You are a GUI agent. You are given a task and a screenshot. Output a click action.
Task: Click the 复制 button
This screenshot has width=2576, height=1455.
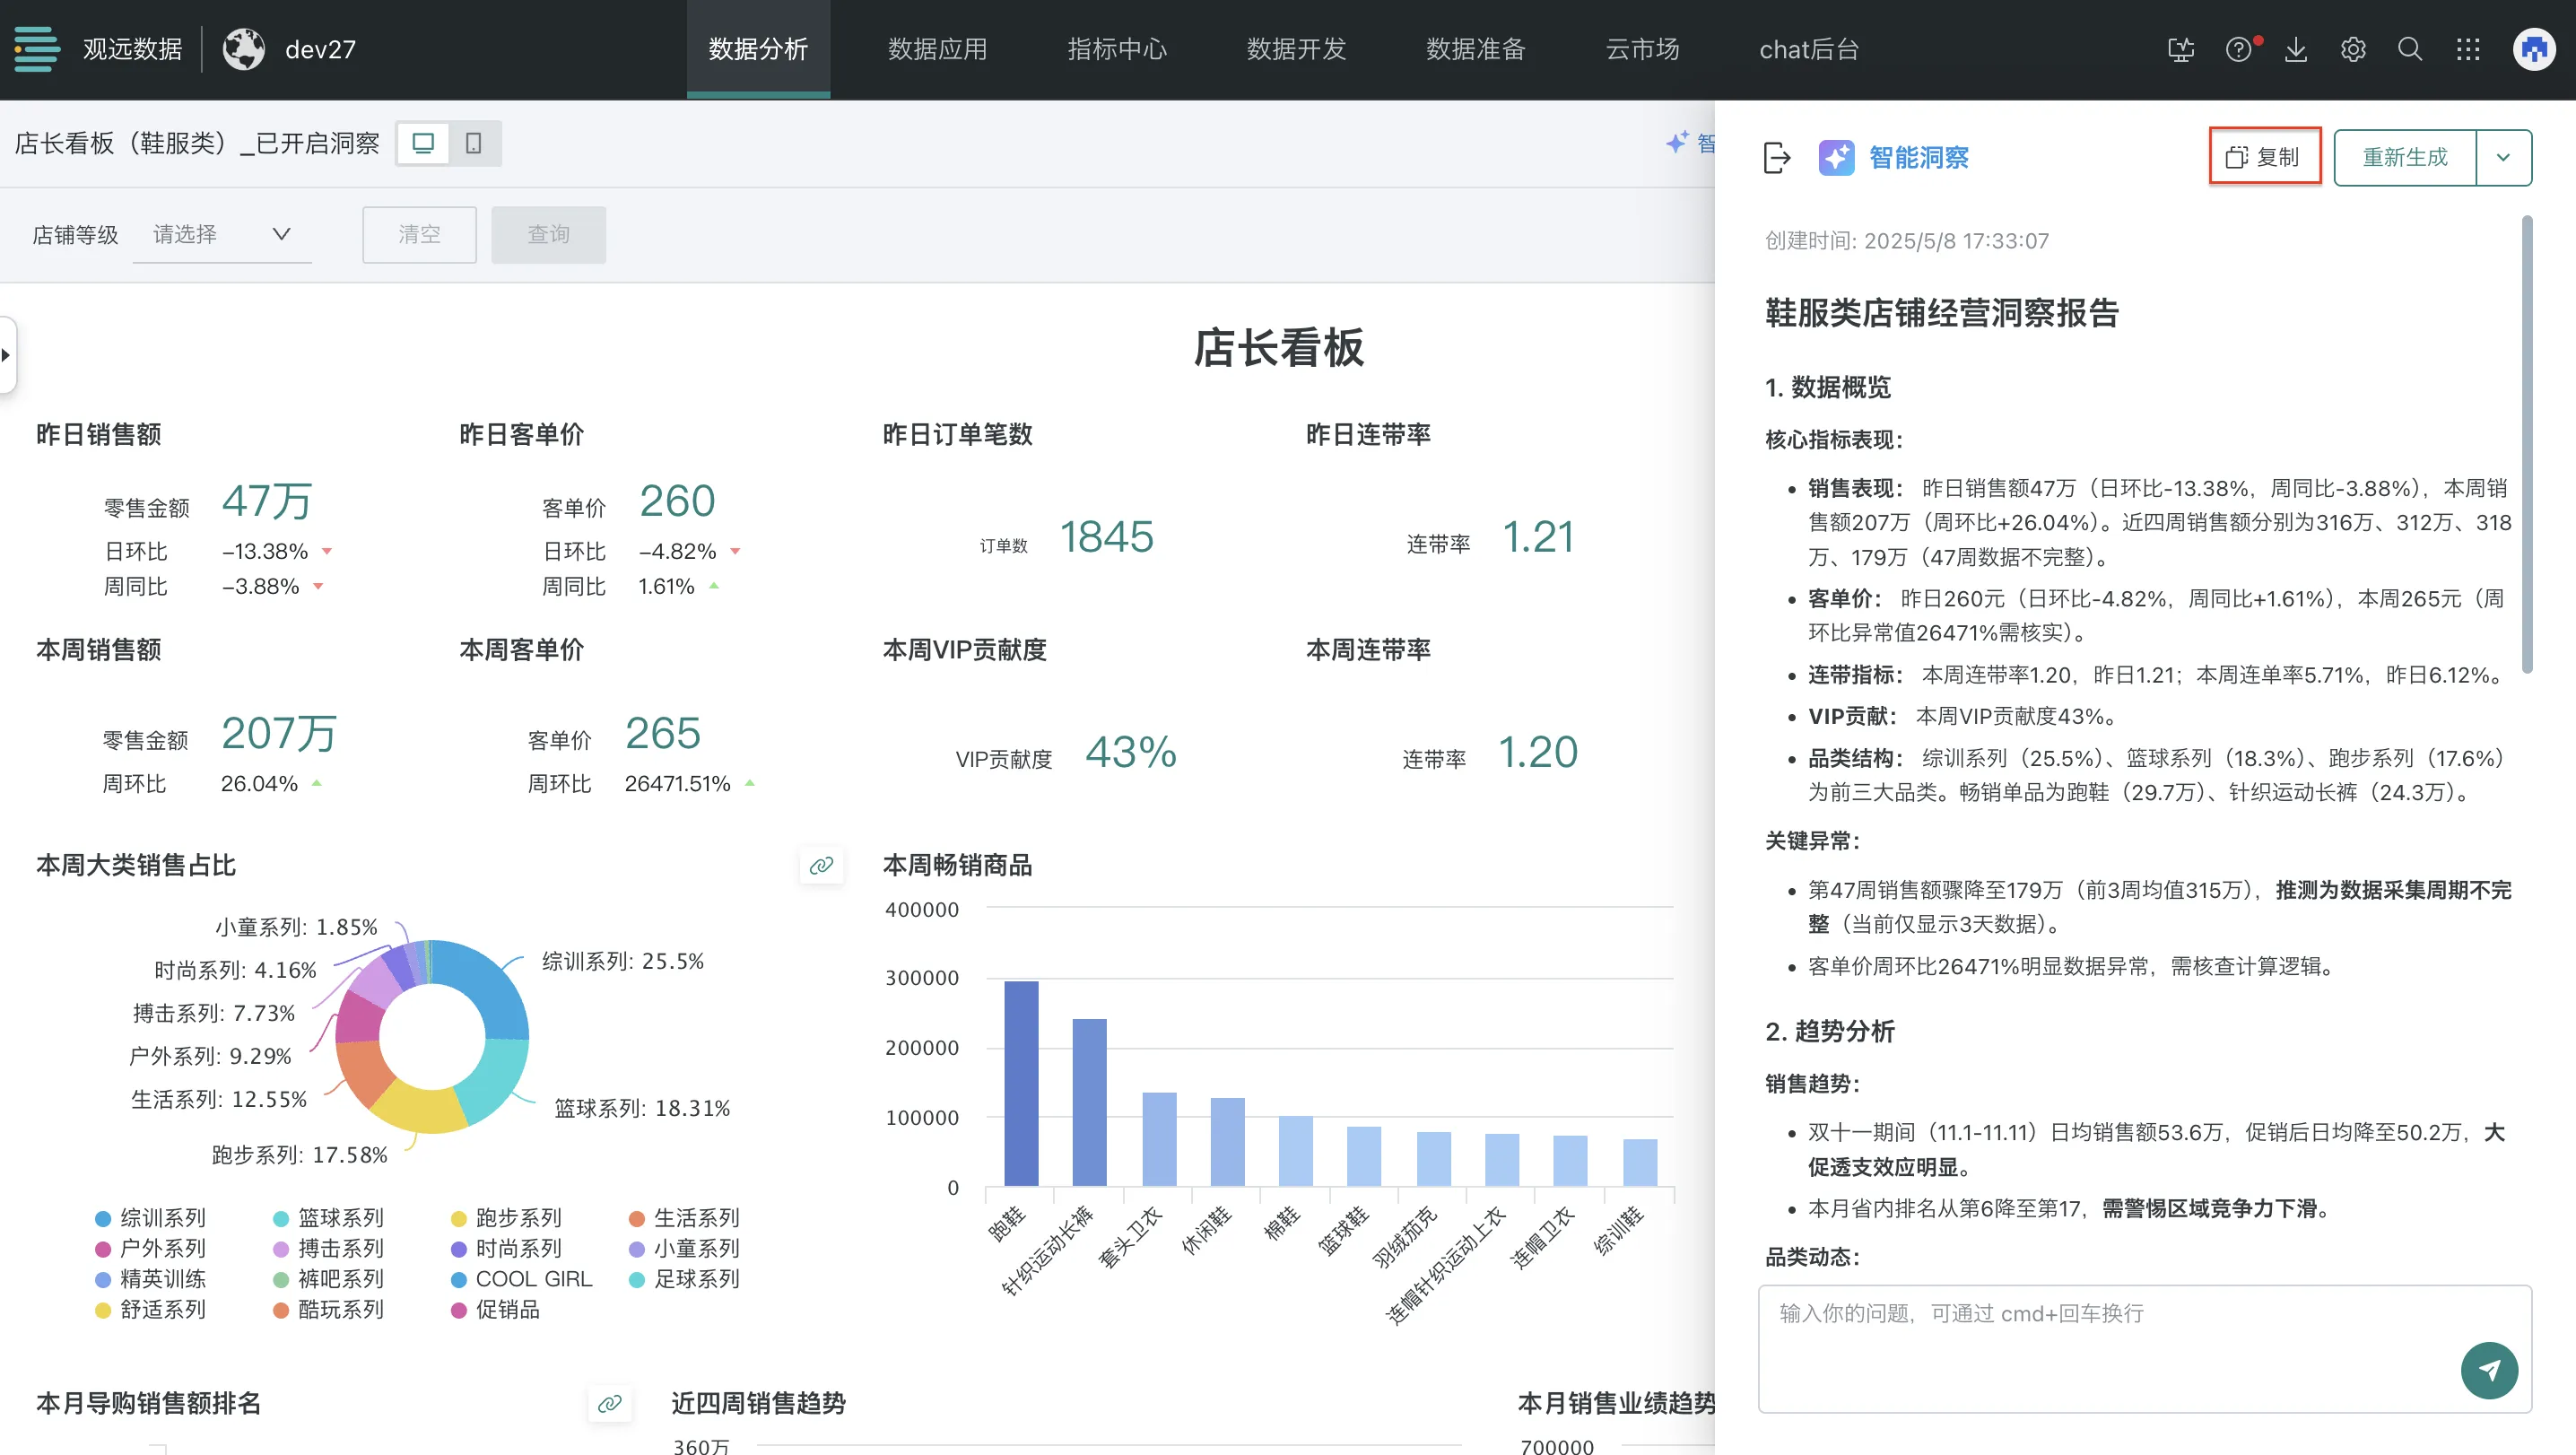[x=2264, y=157]
